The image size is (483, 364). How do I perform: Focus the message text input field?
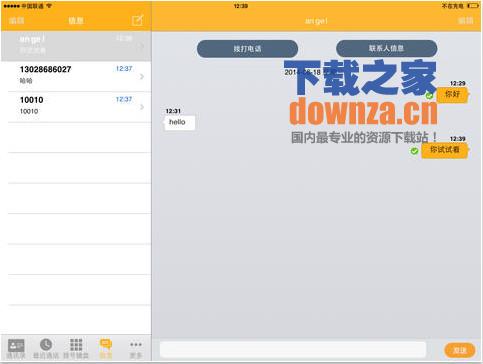point(293,350)
